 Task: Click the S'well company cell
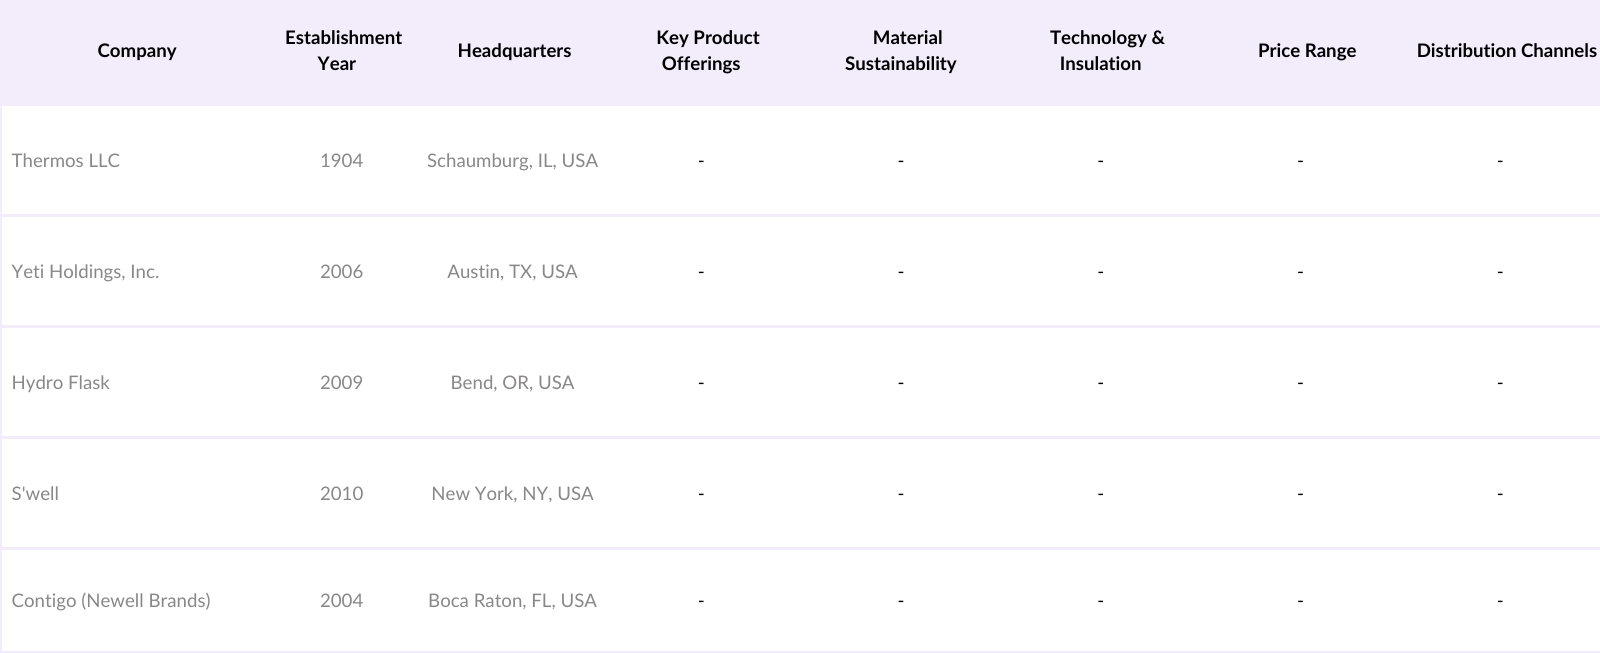(35, 494)
